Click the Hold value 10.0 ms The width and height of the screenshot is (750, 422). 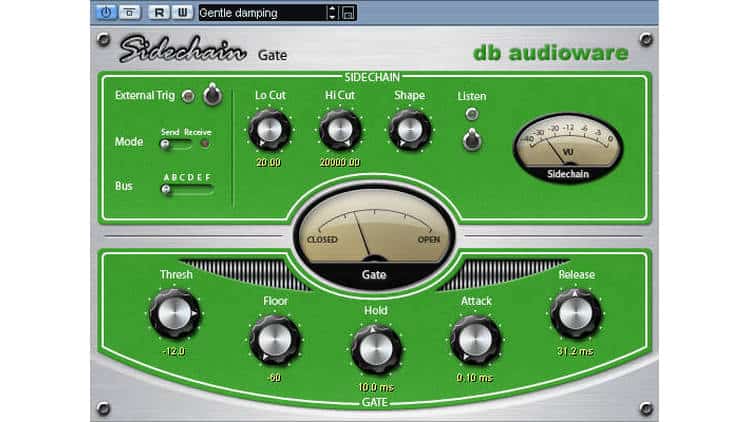pyautogui.click(x=376, y=387)
